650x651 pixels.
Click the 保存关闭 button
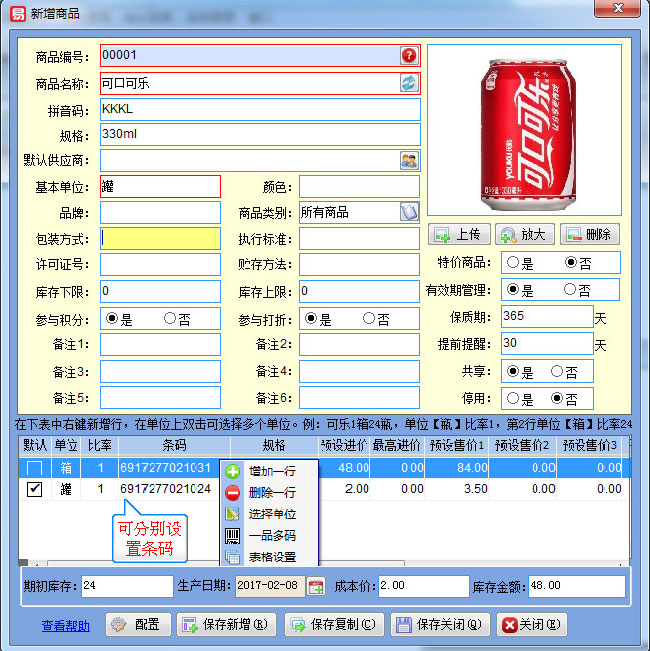437,625
